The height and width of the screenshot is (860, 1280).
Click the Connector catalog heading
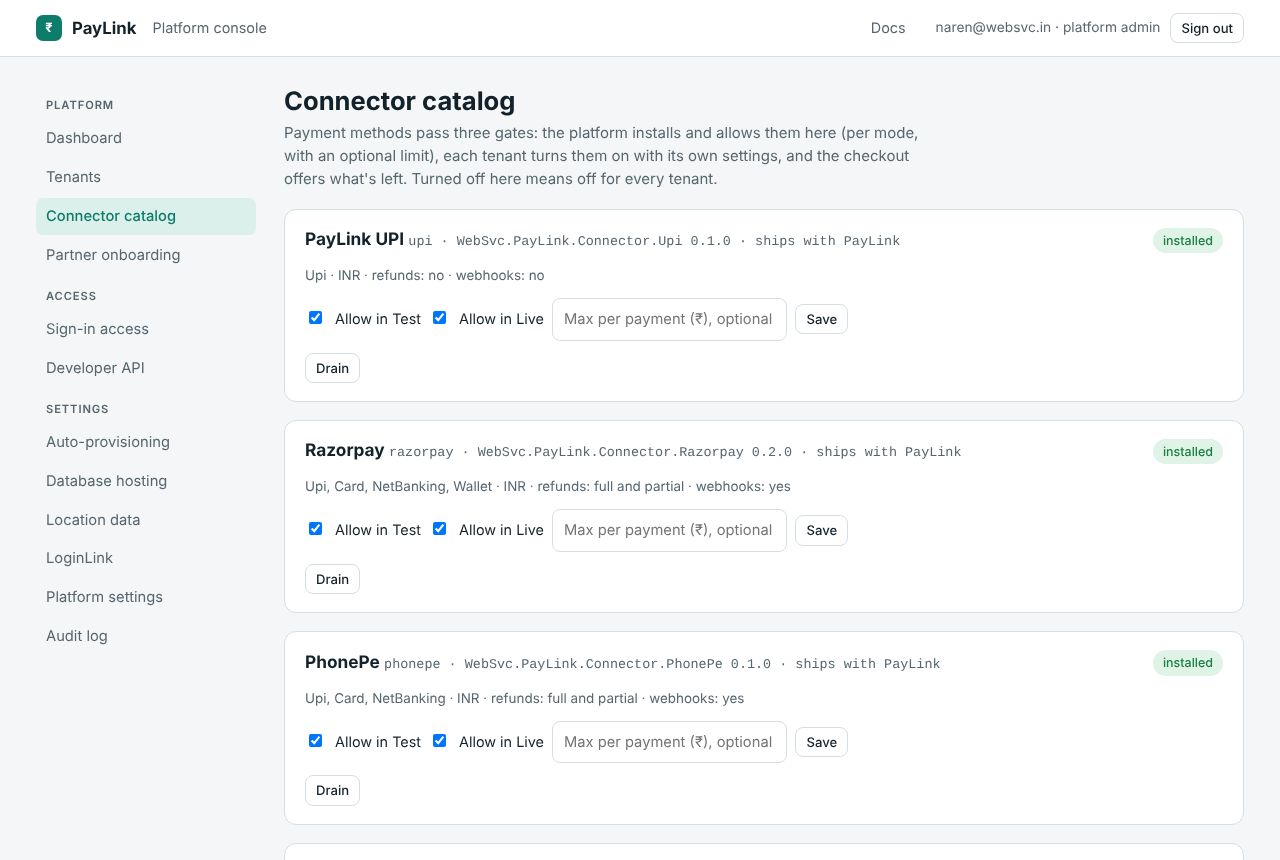pyautogui.click(x=399, y=101)
